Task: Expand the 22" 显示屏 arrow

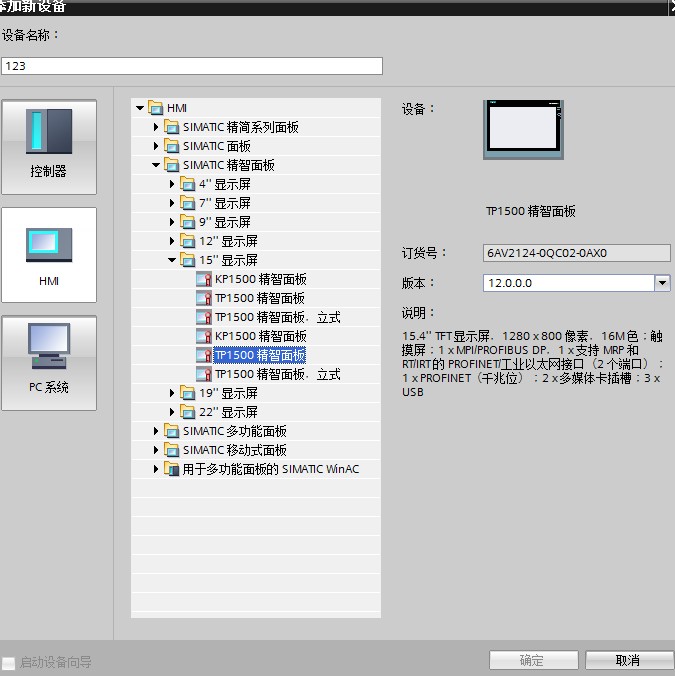Action: click(172, 412)
